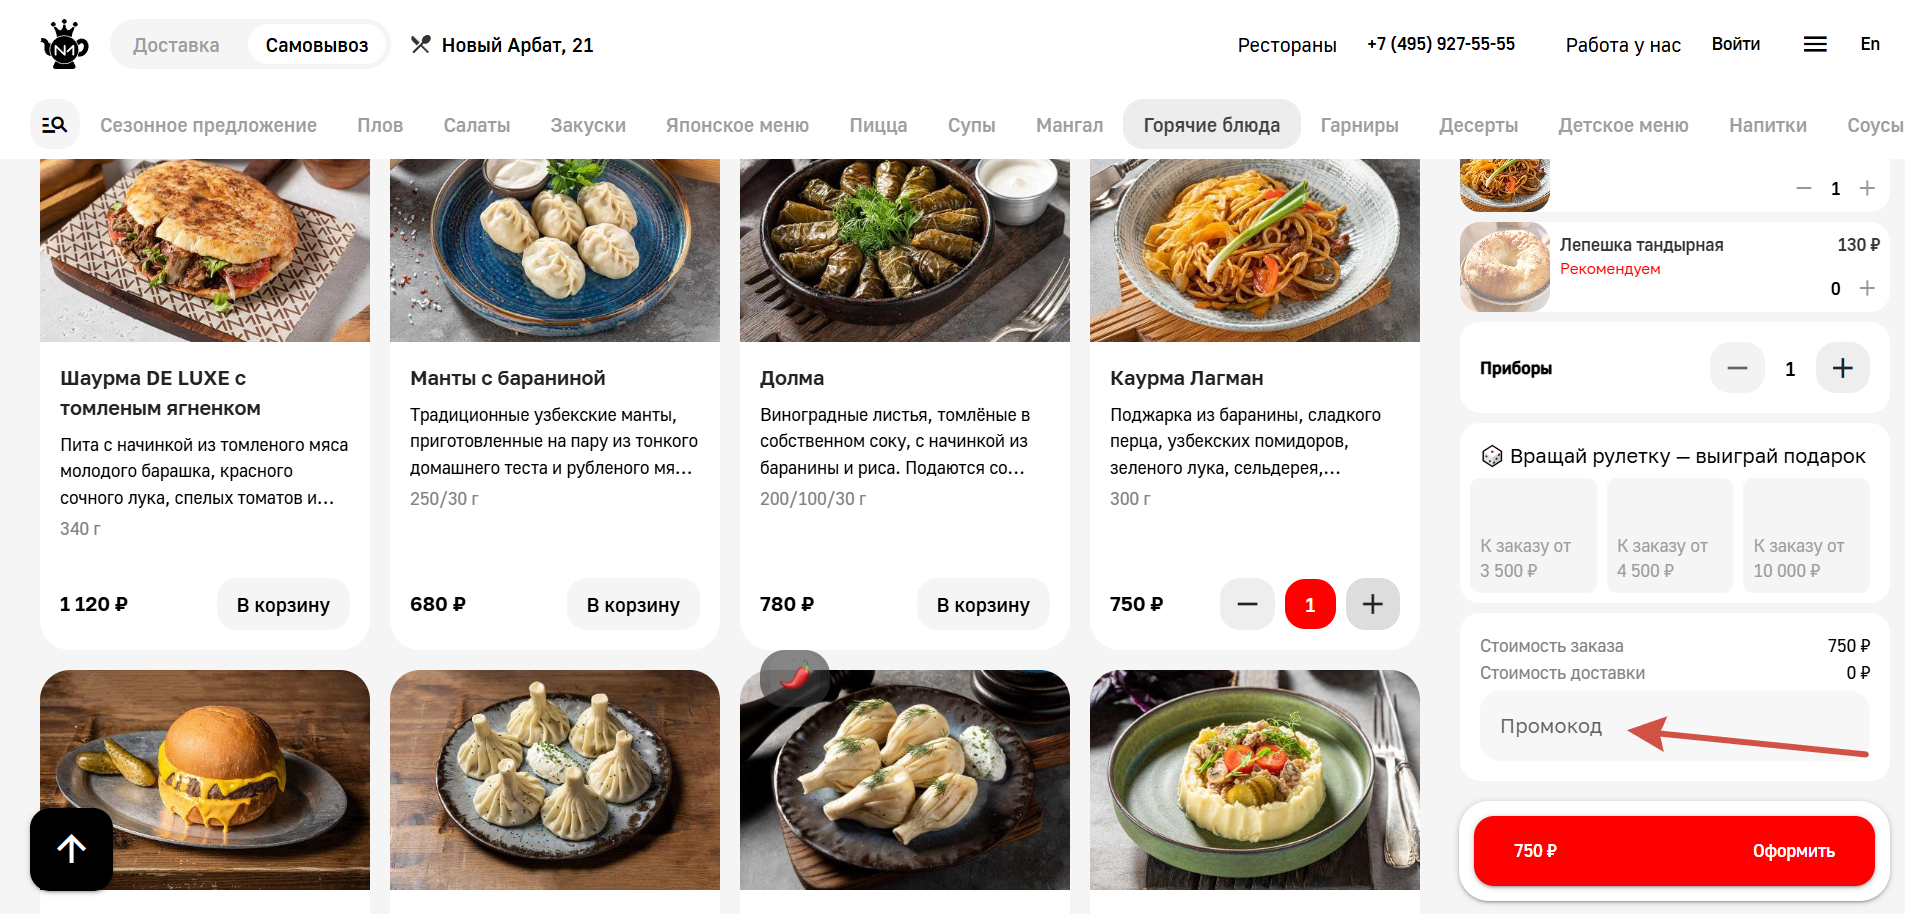Open the hamburger menu icon
1905x914 pixels.
click(x=1815, y=44)
